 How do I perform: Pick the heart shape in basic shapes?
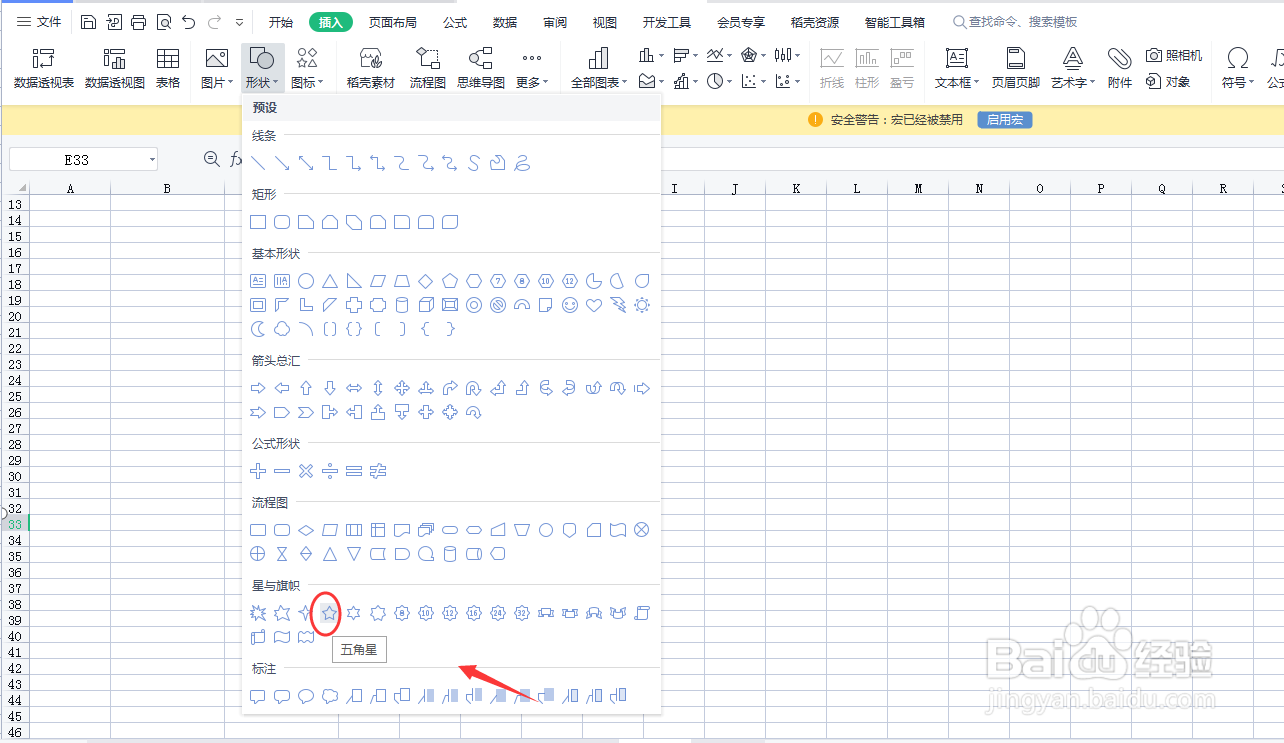tap(594, 305)
